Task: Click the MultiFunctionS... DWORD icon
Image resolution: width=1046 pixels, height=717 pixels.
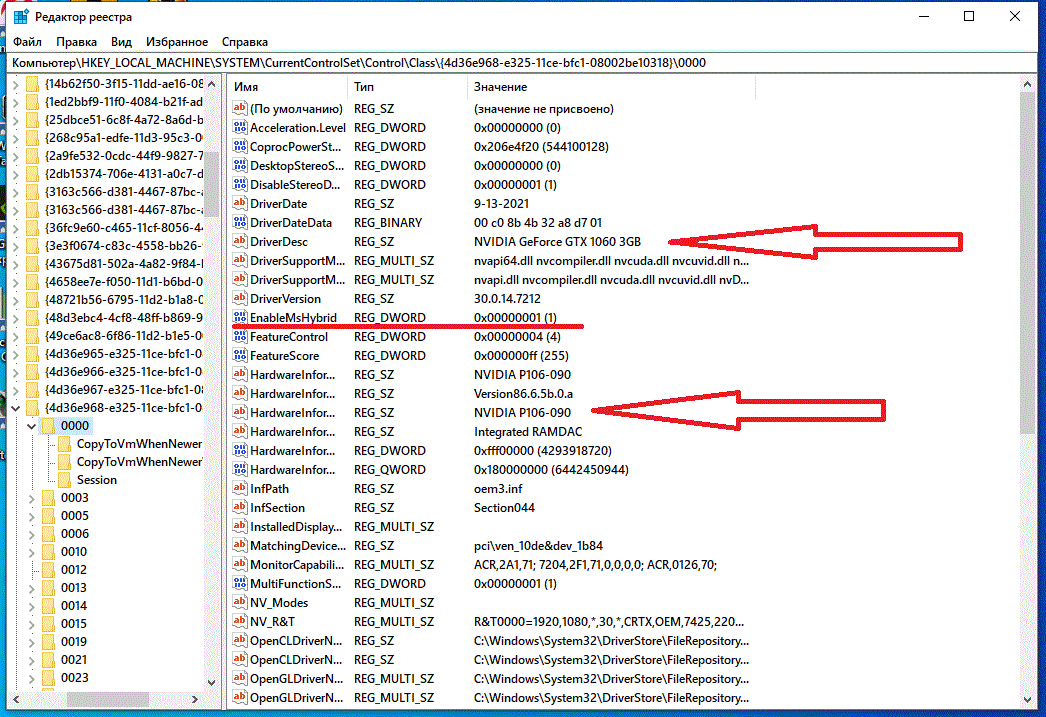Action: point(239,584)
